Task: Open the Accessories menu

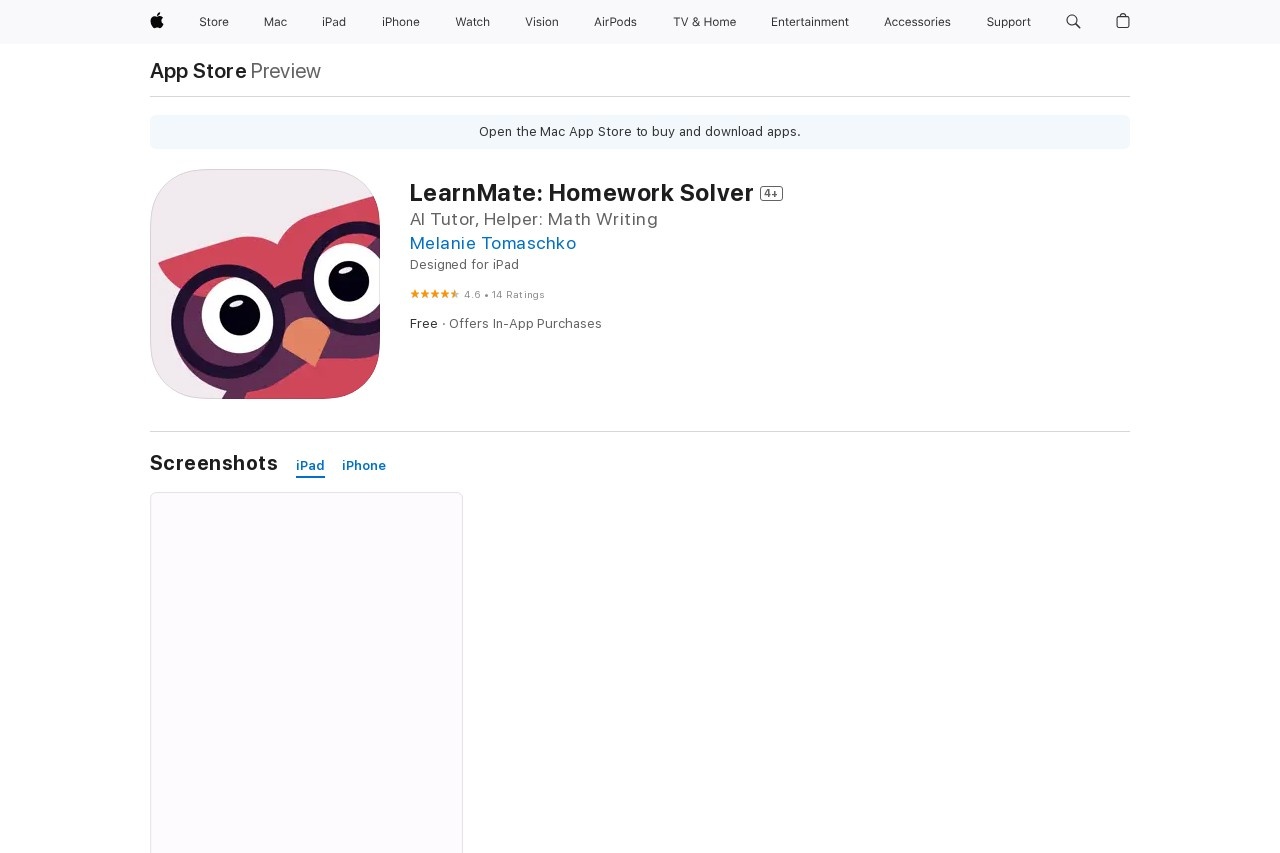Action: point(917,22)
